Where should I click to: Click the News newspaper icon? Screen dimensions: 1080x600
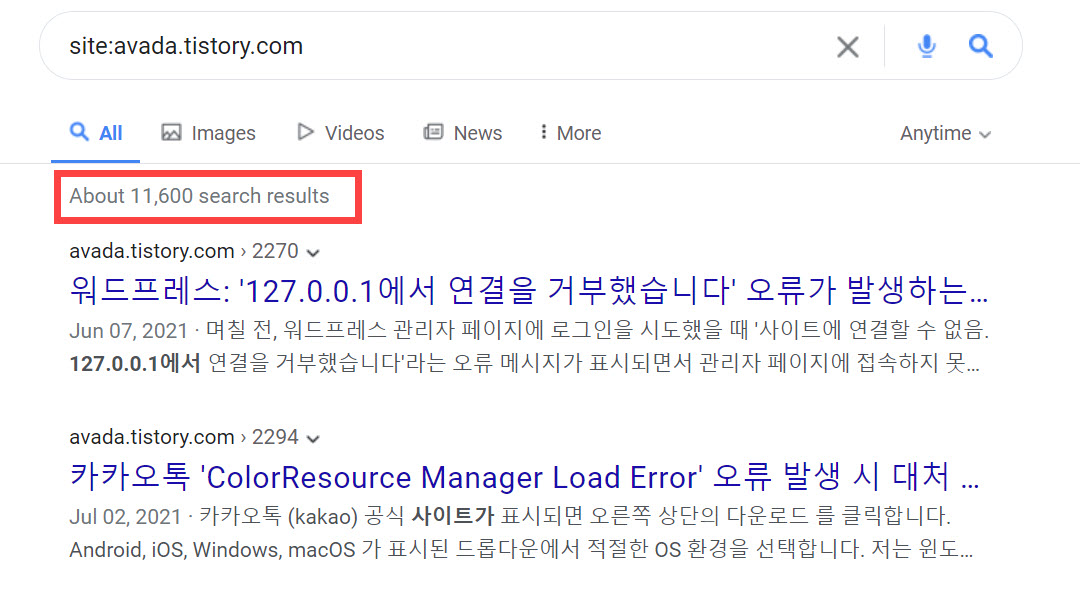[x=433, y=132]
